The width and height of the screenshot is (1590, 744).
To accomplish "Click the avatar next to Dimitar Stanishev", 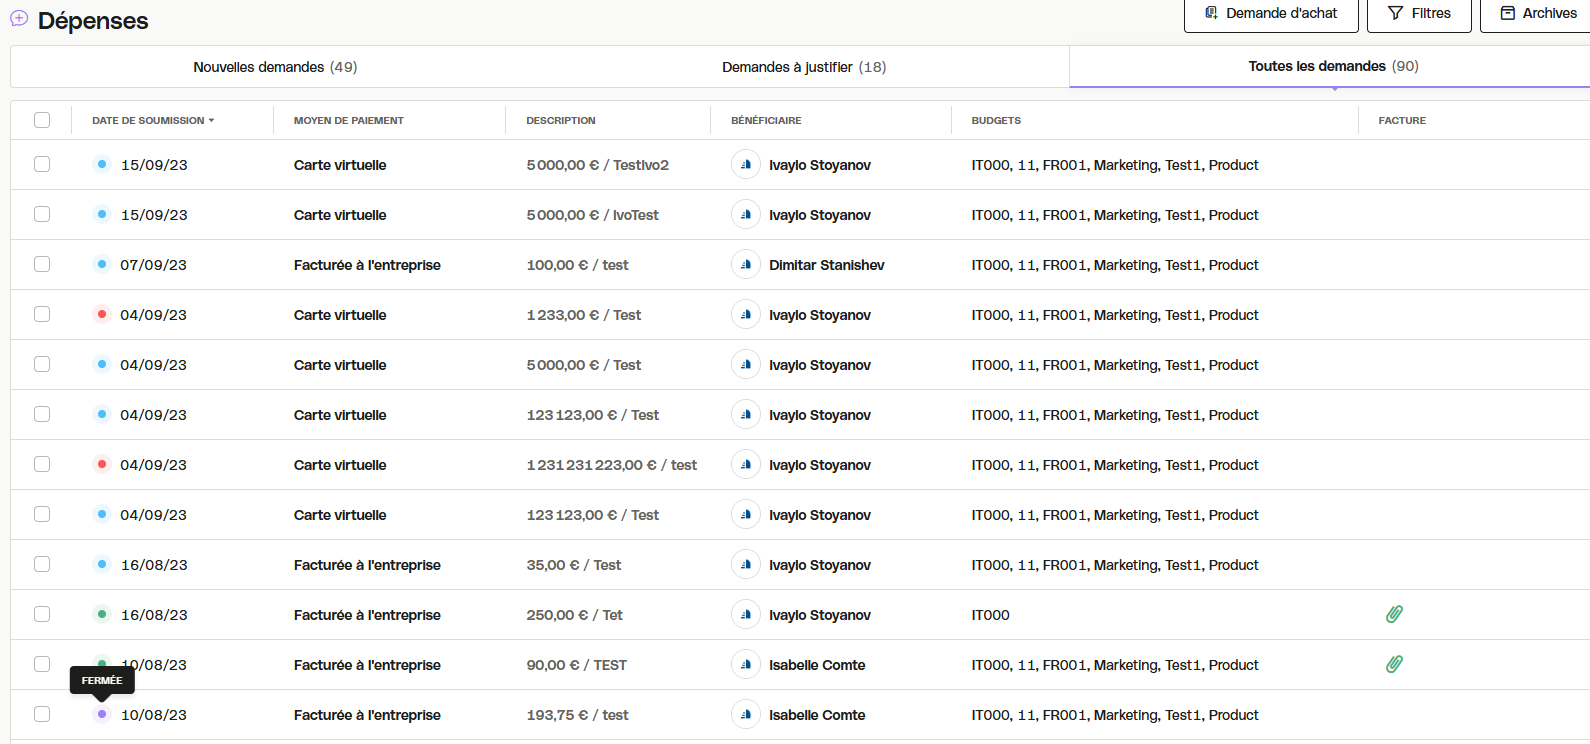I will 746,264.
